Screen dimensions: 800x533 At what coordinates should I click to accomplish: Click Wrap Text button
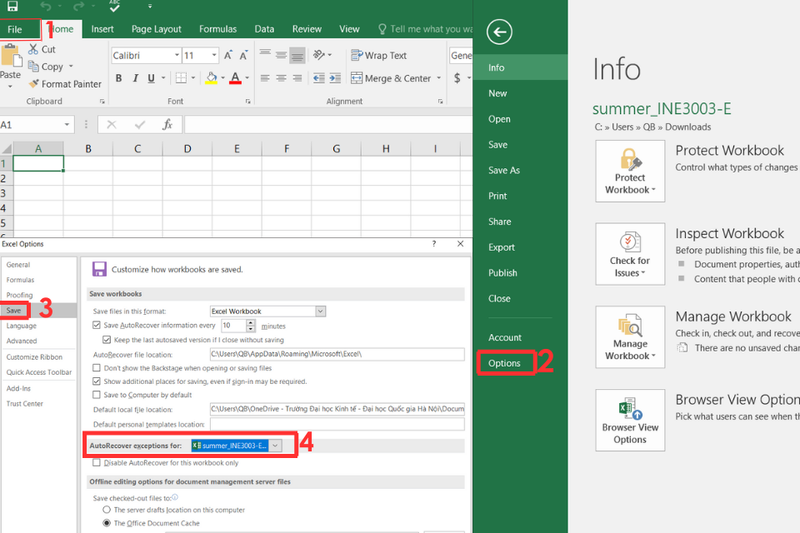tap(379, 55)
